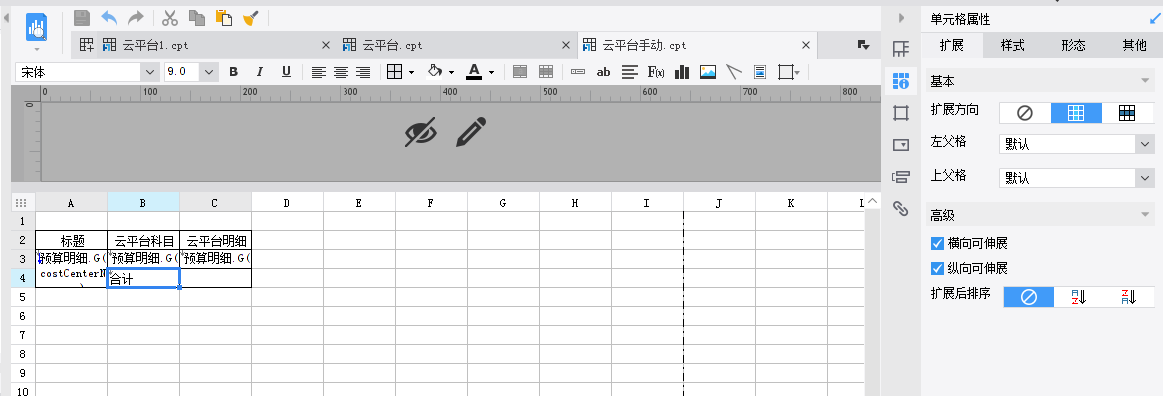Uncheck the 横向可伸展 checkbox
Viewport: 1163px width, 396px height.
938,243
